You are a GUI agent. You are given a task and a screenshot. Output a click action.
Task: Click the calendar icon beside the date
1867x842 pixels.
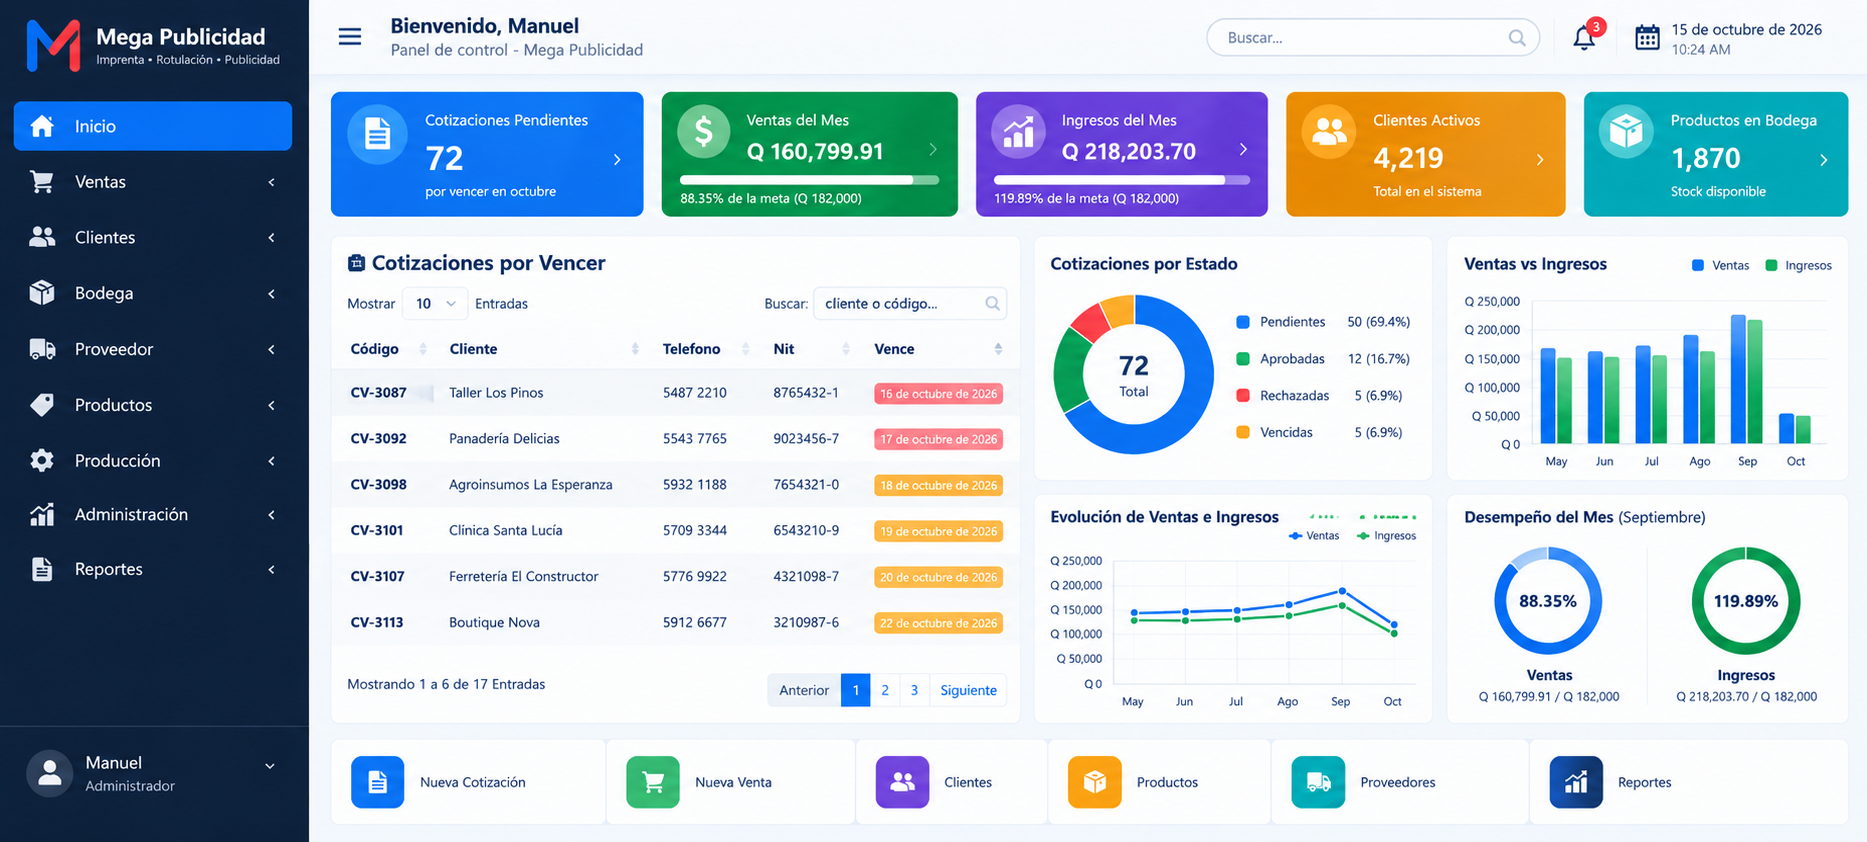point(1647,38)
